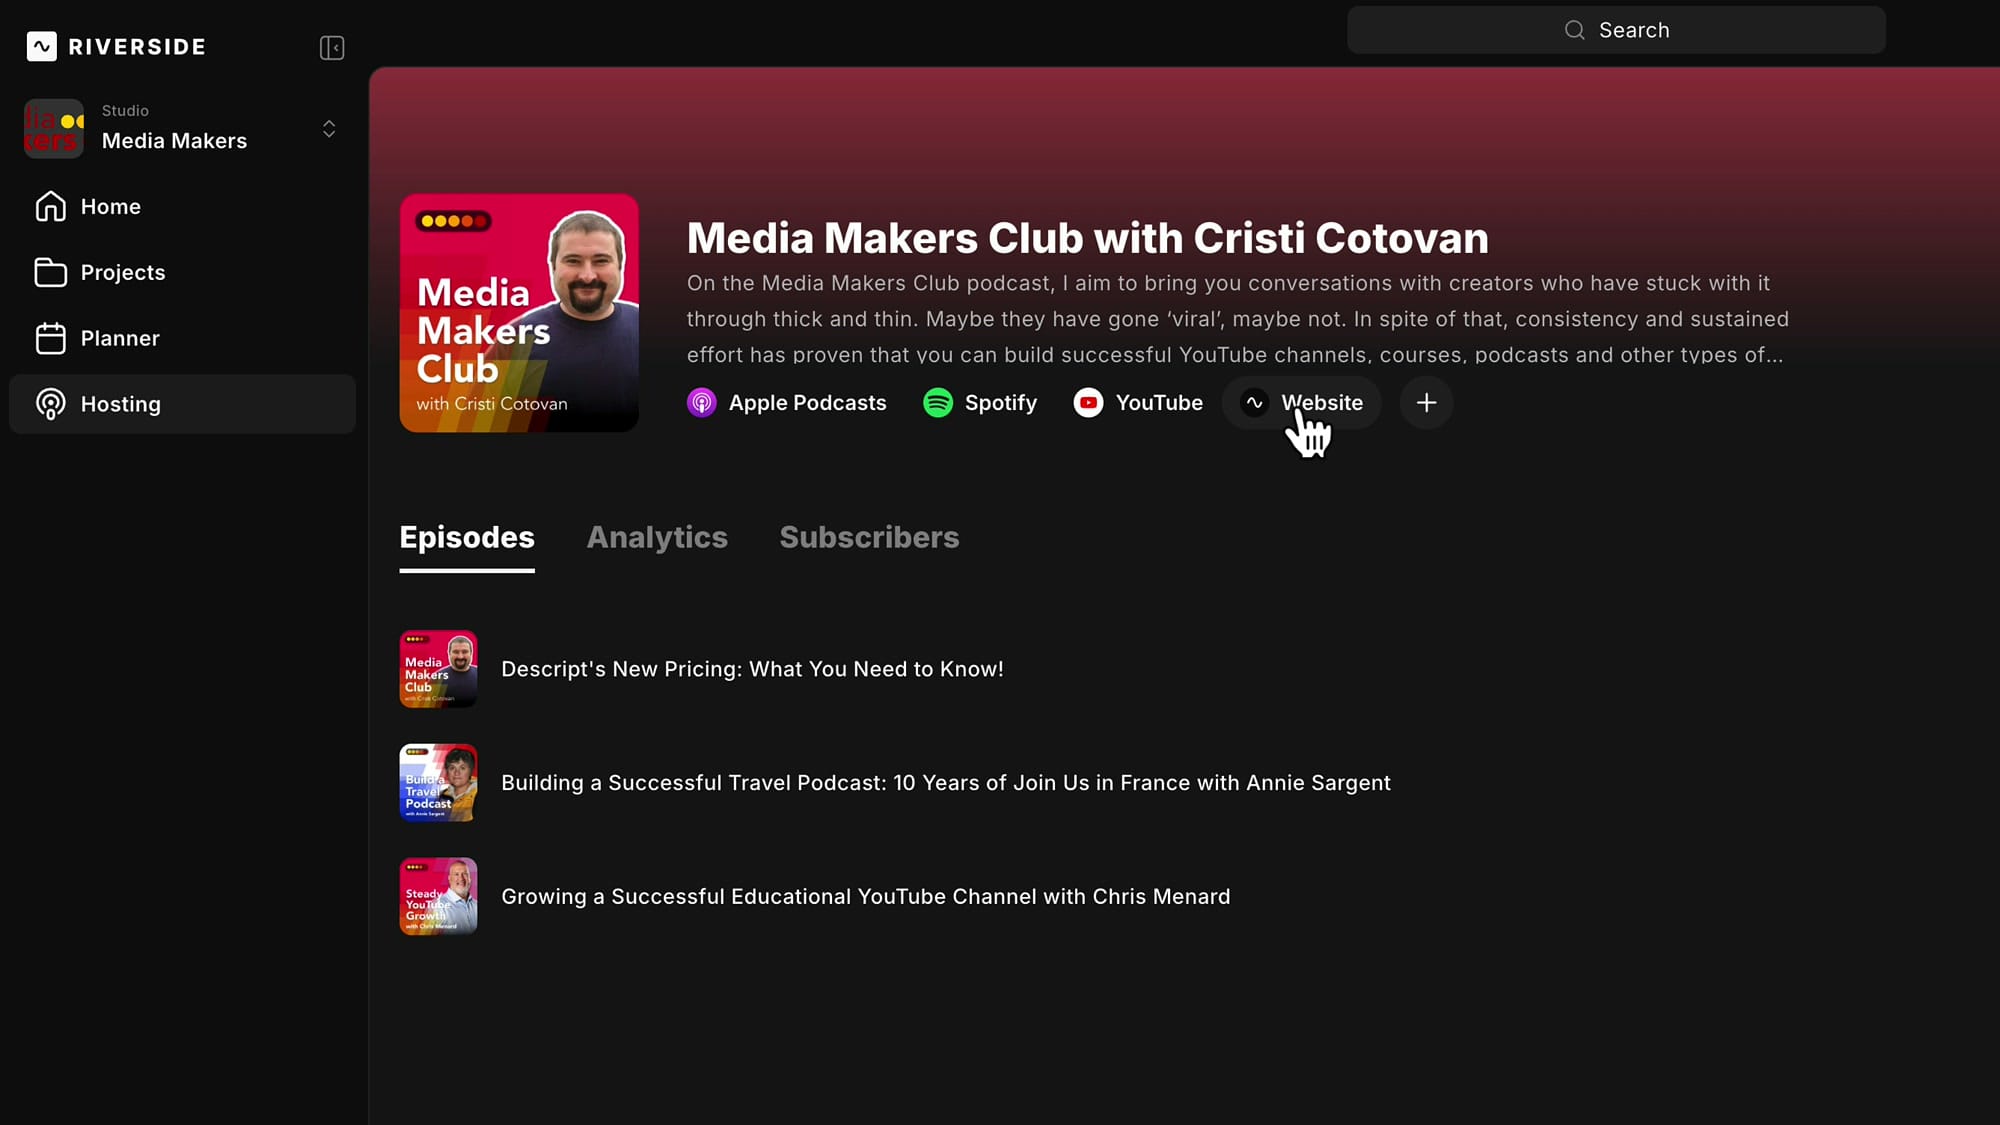Open the Subscribers tab
2000x1125 pixels.
[x=869, y=537]
